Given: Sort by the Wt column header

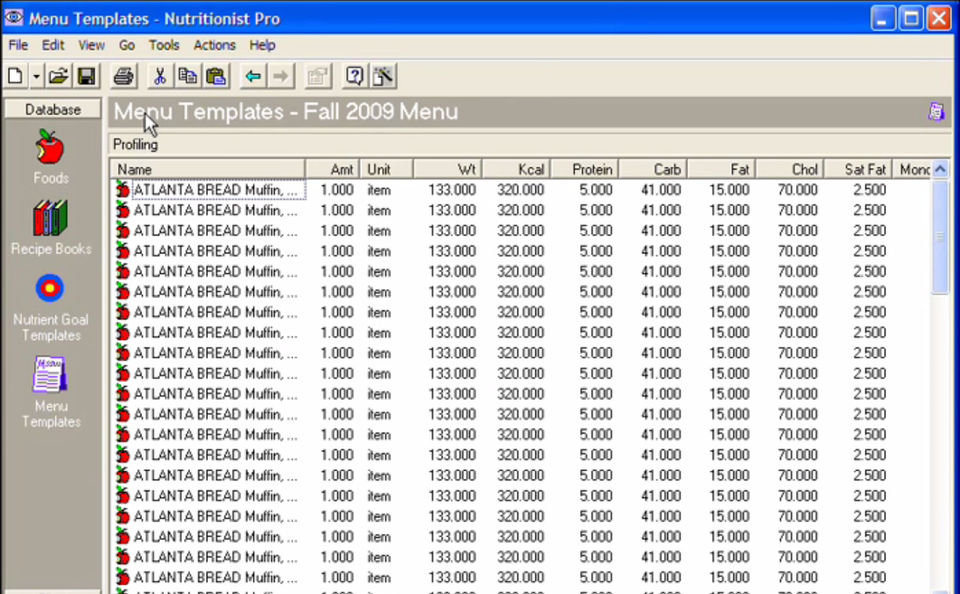Looking at the screenshot, I should pos(448,169).
